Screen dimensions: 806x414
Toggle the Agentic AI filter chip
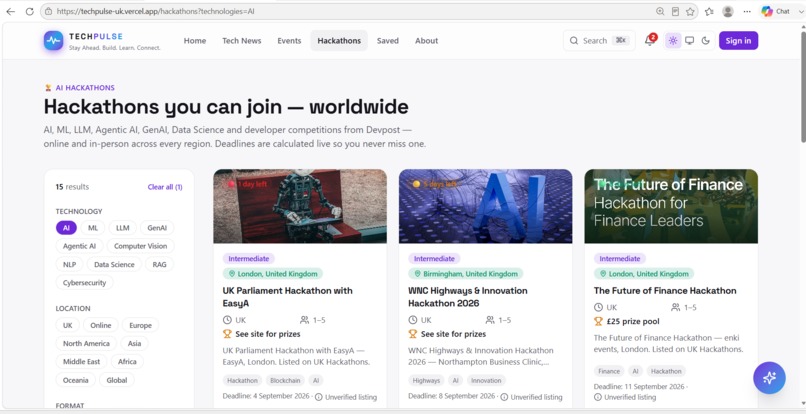coord(79,246)
